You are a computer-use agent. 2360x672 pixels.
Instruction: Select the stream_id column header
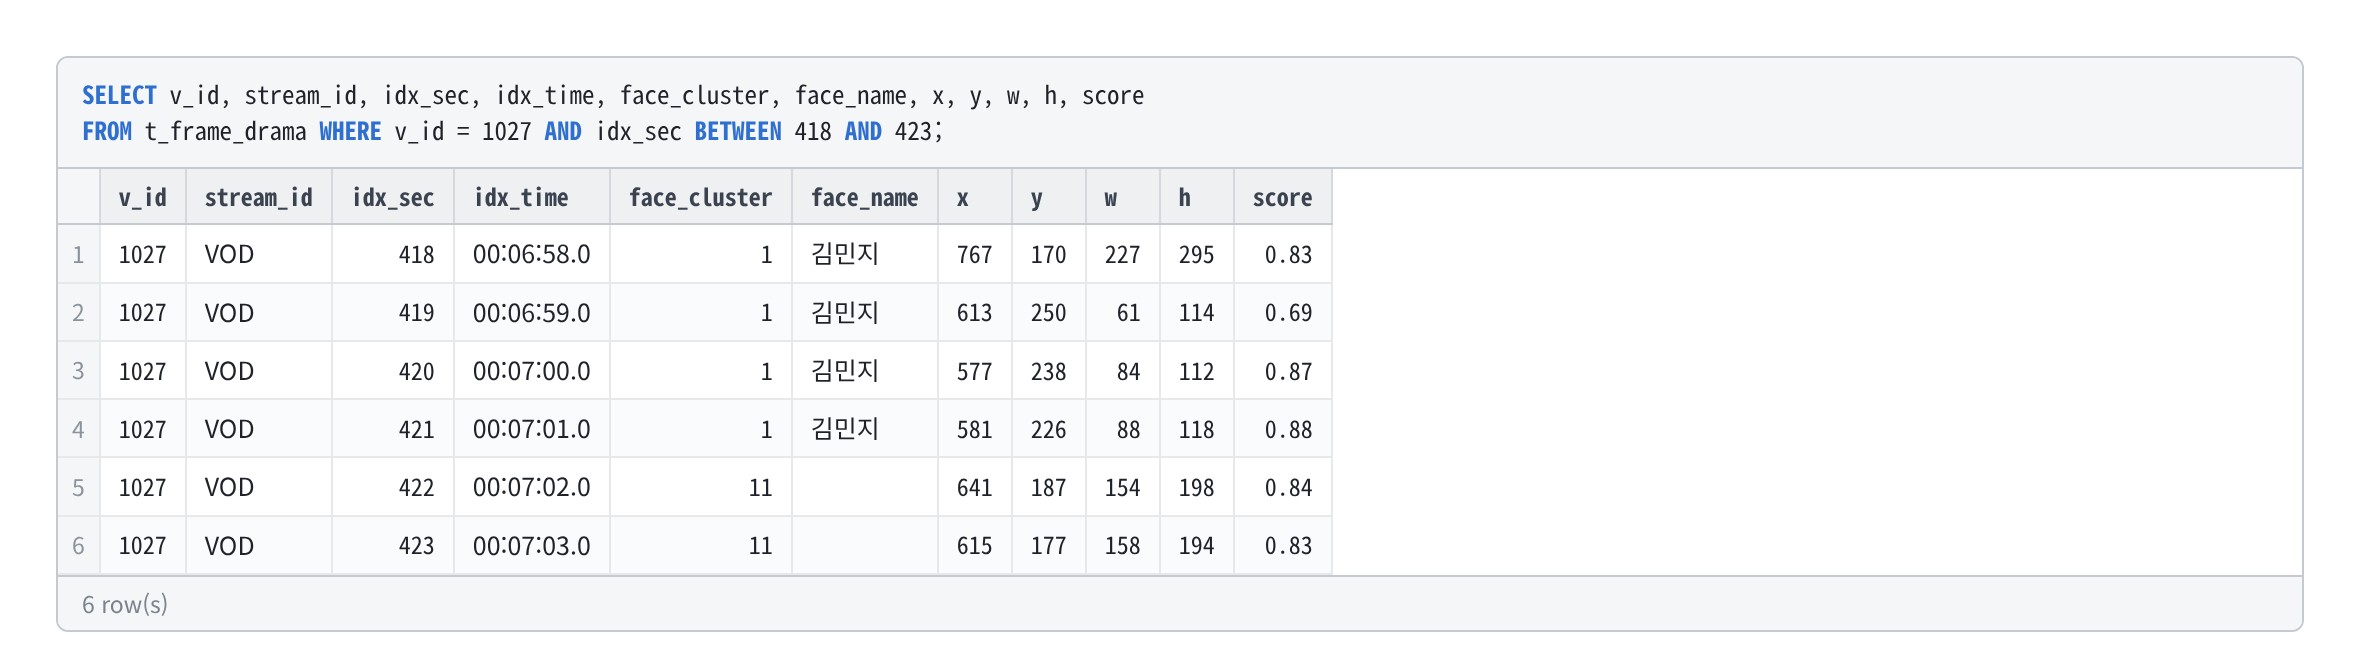point(259,197)
